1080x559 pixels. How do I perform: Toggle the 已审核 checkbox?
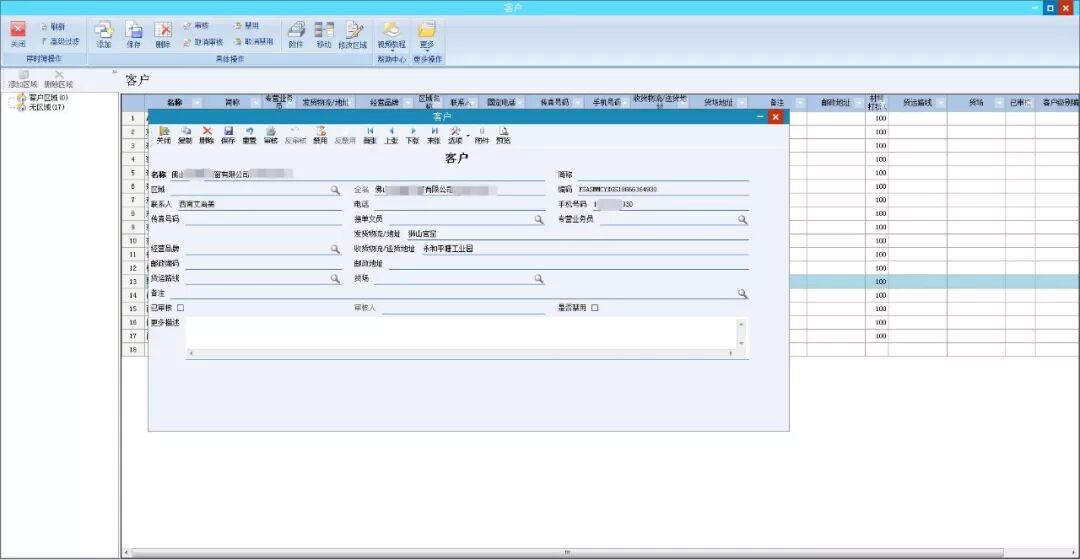click(180, 308)
